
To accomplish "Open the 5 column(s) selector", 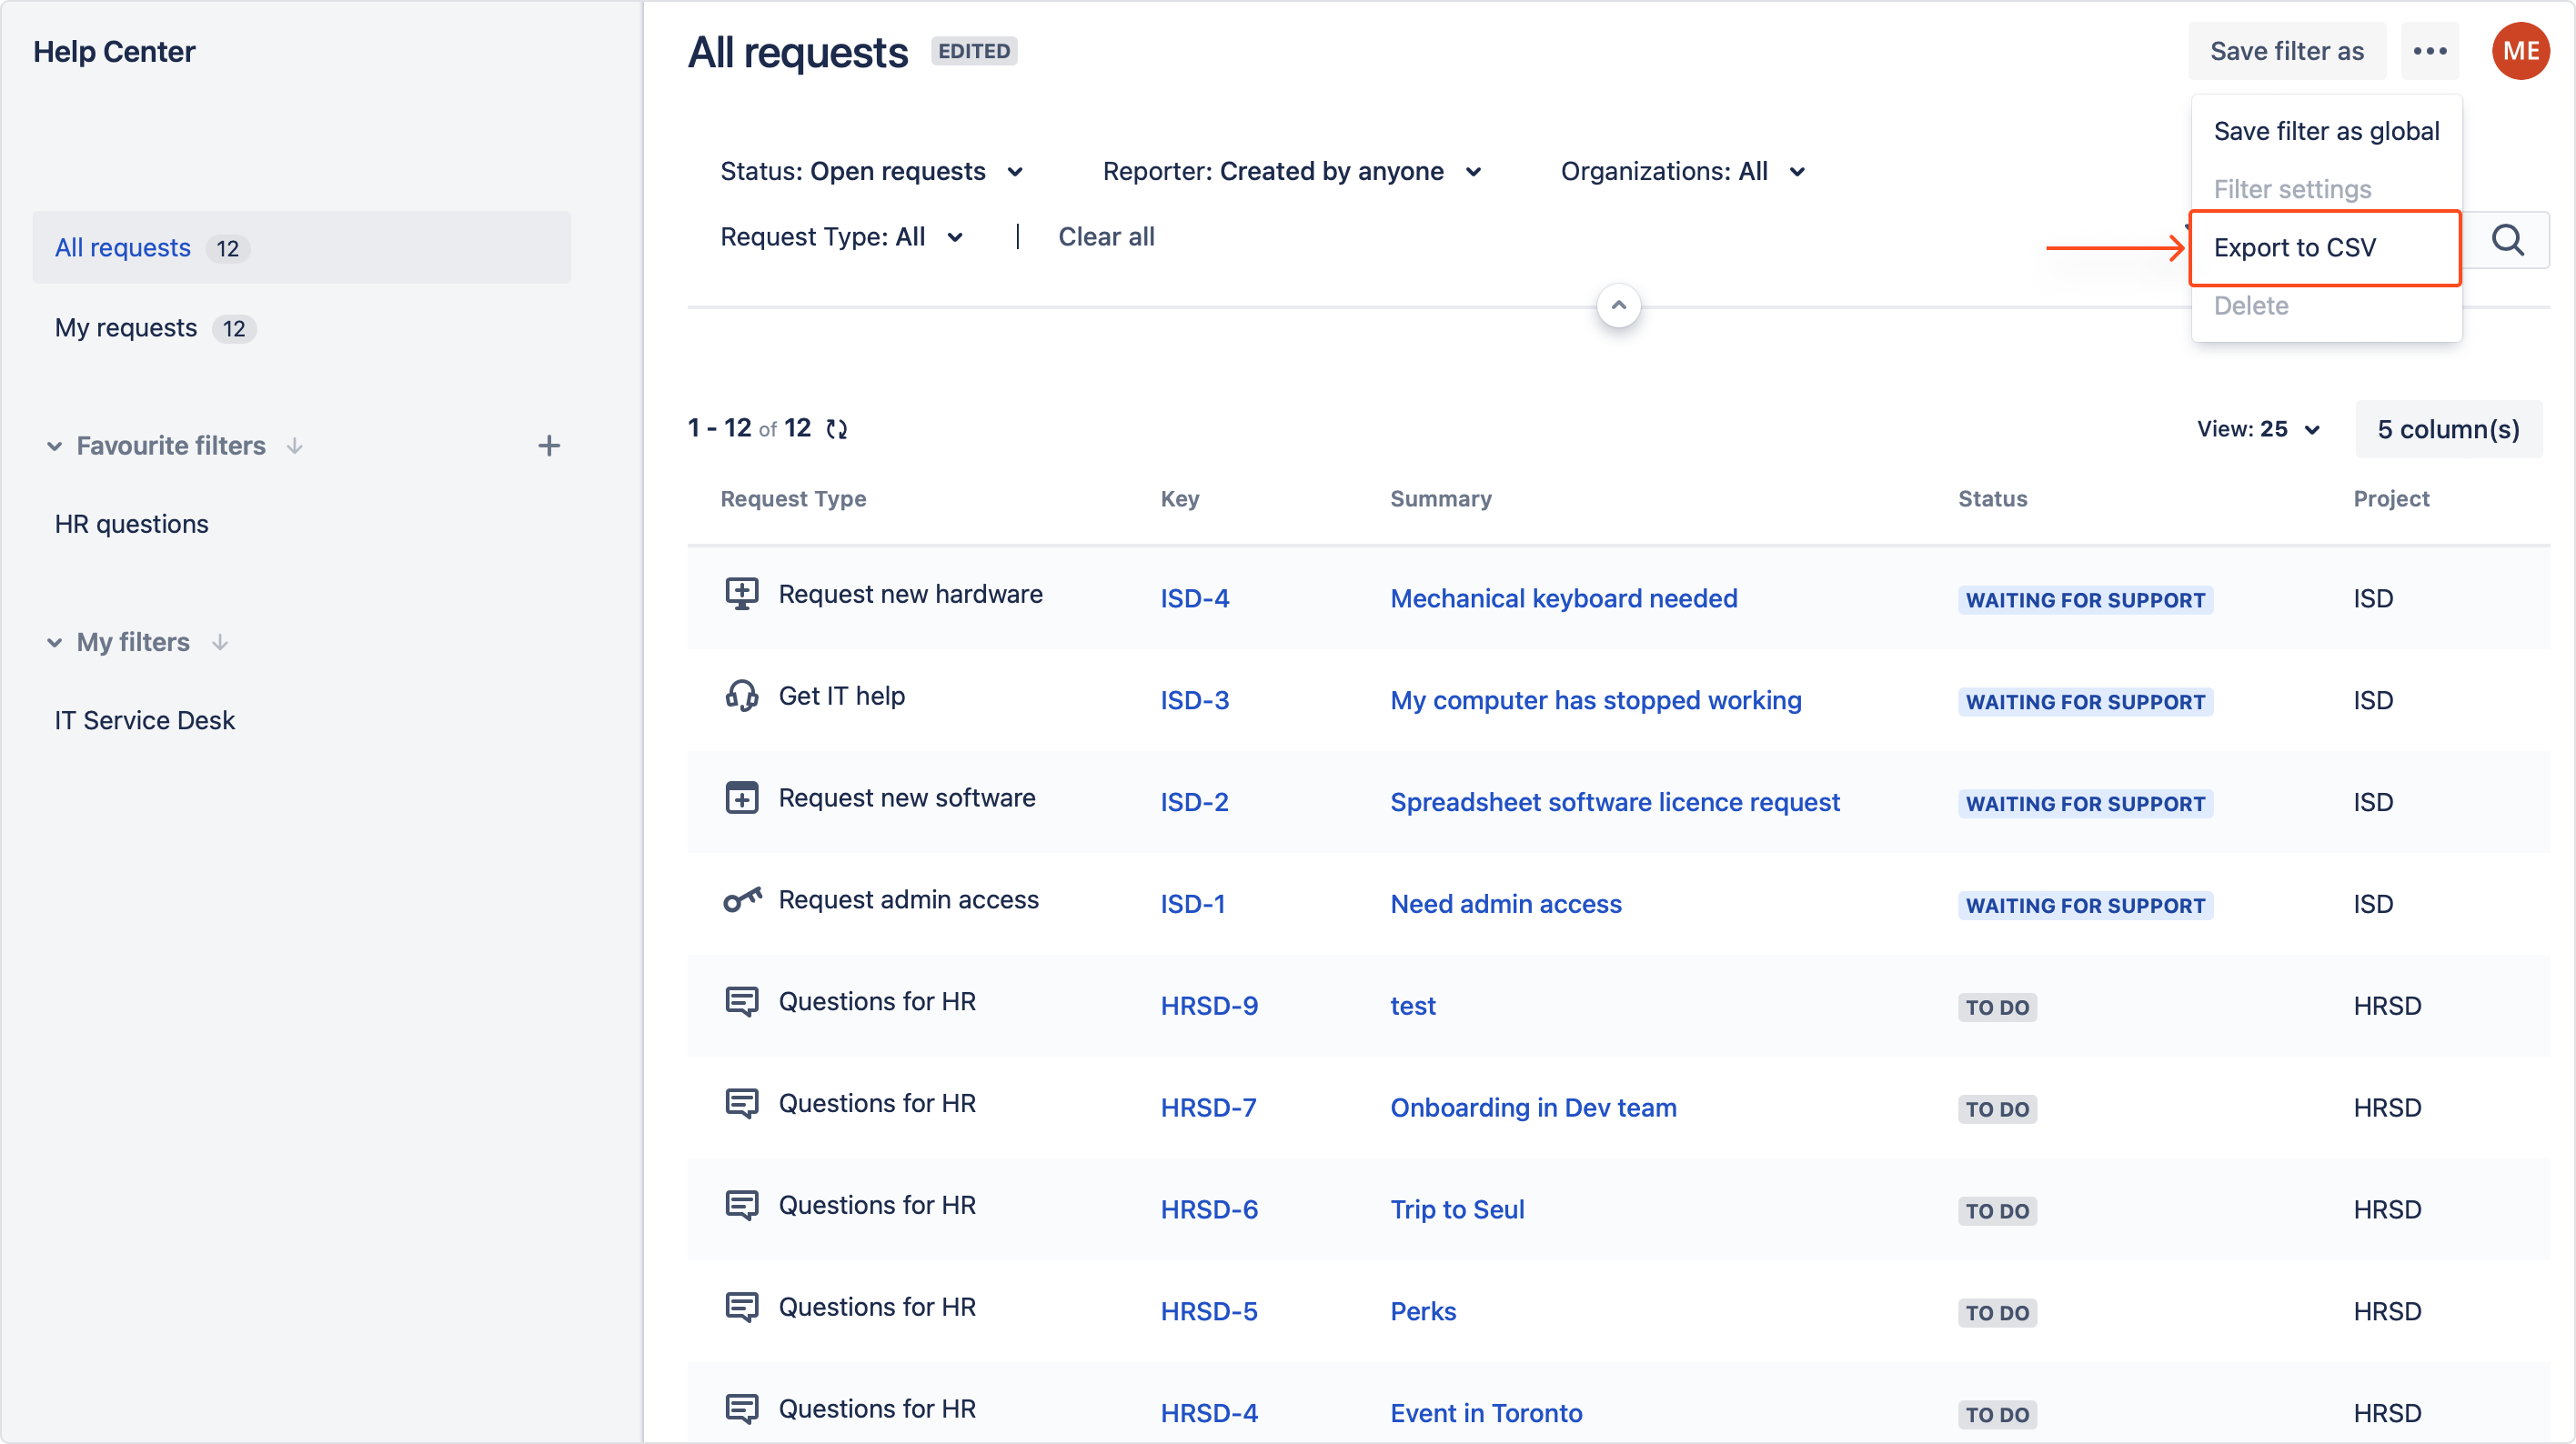I will (x=2448, y=429).
